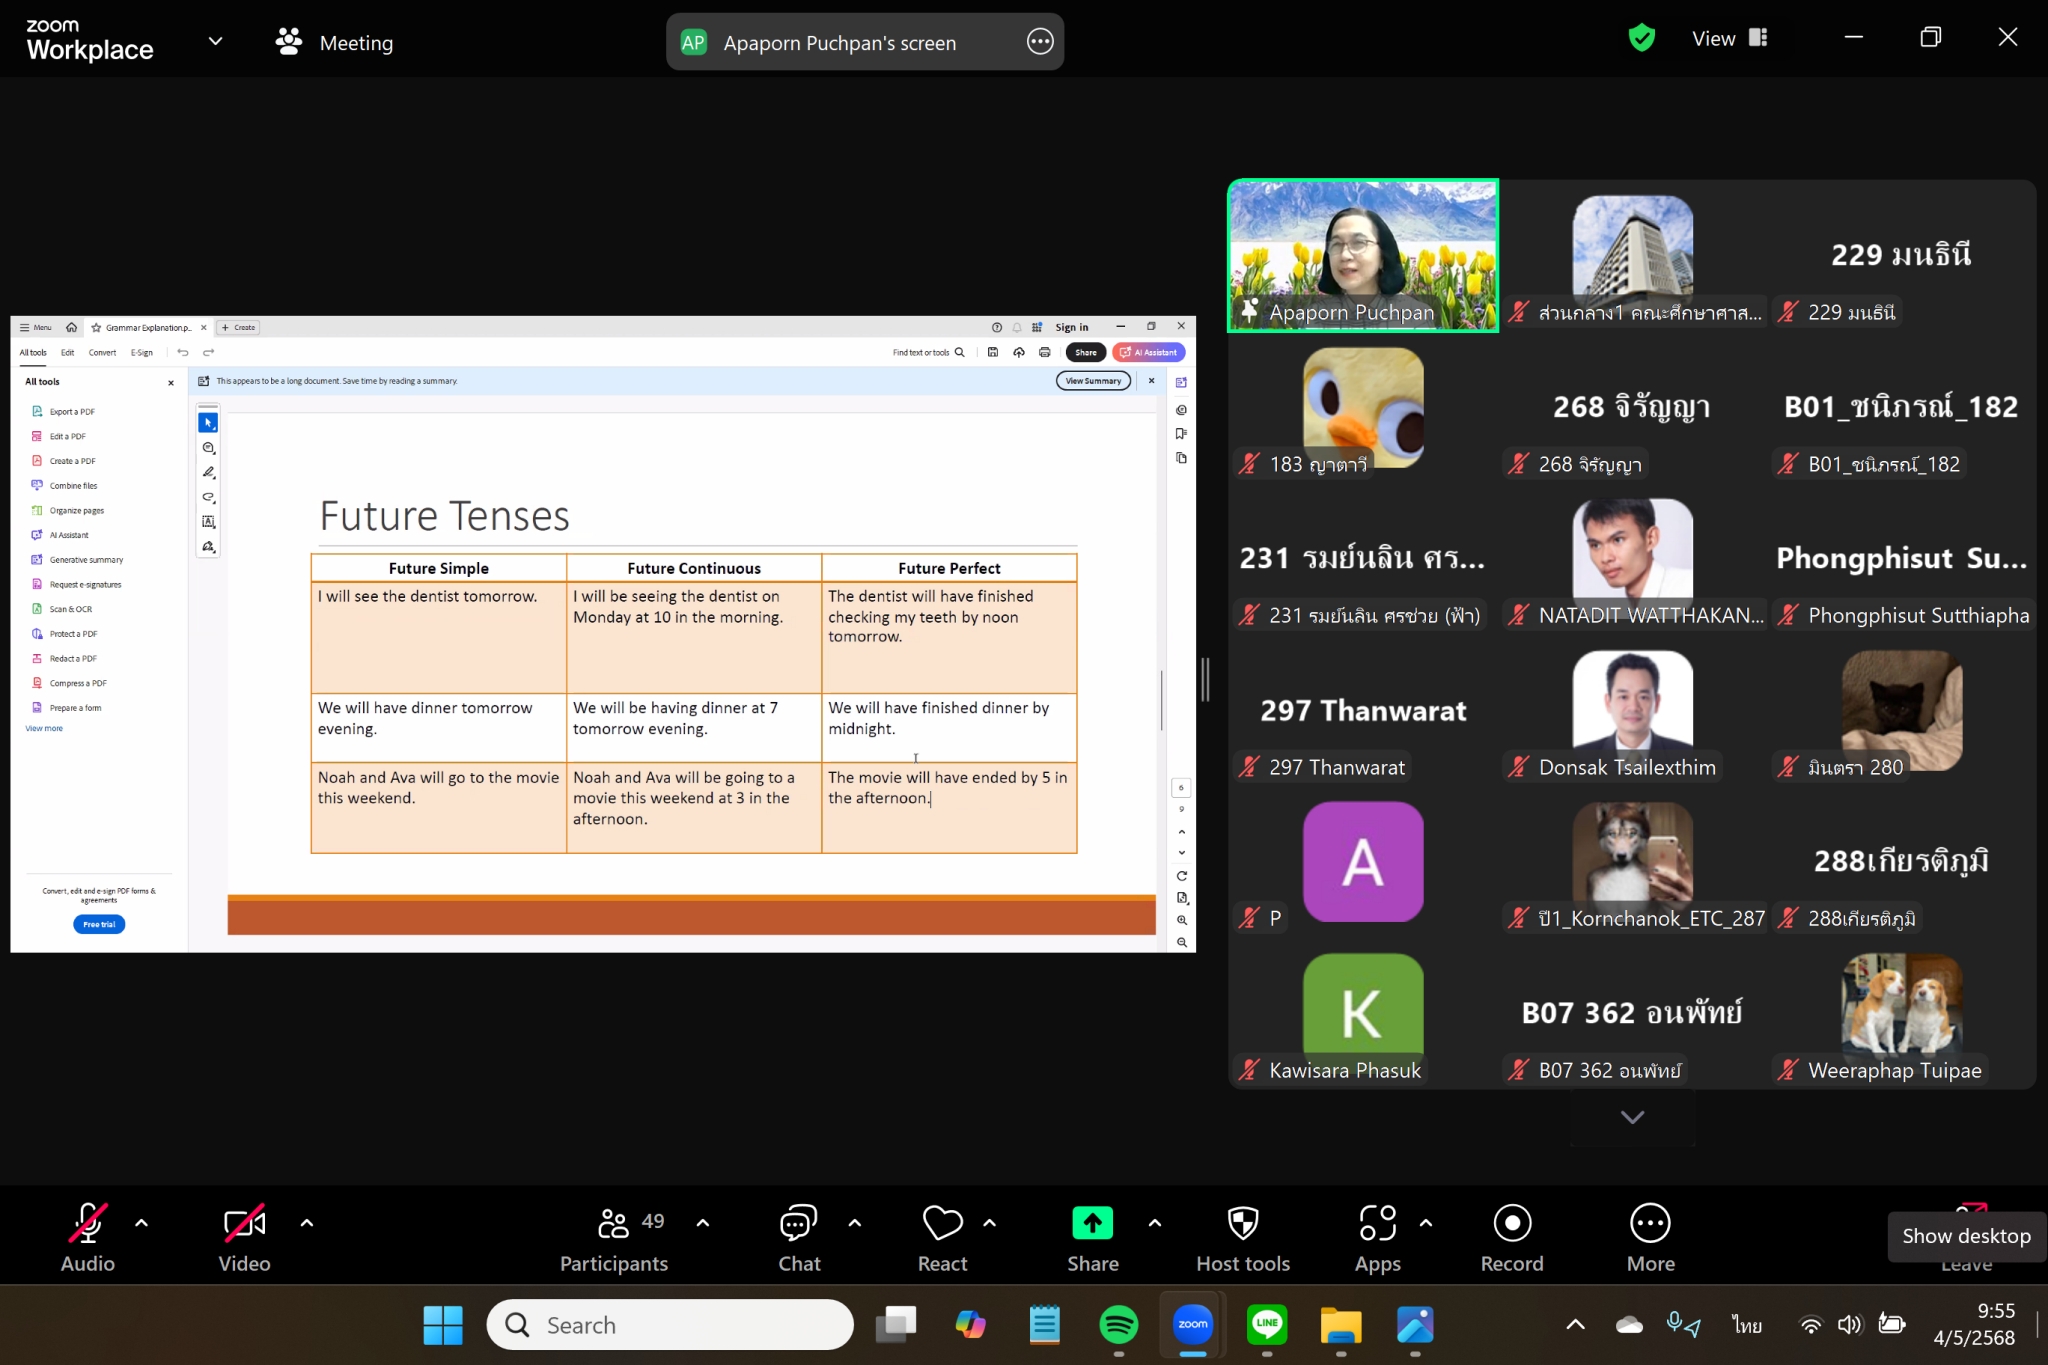This screenshot has width=2048, height=1365.
Task: Open the Chat panel
Action: point(799,1239)
